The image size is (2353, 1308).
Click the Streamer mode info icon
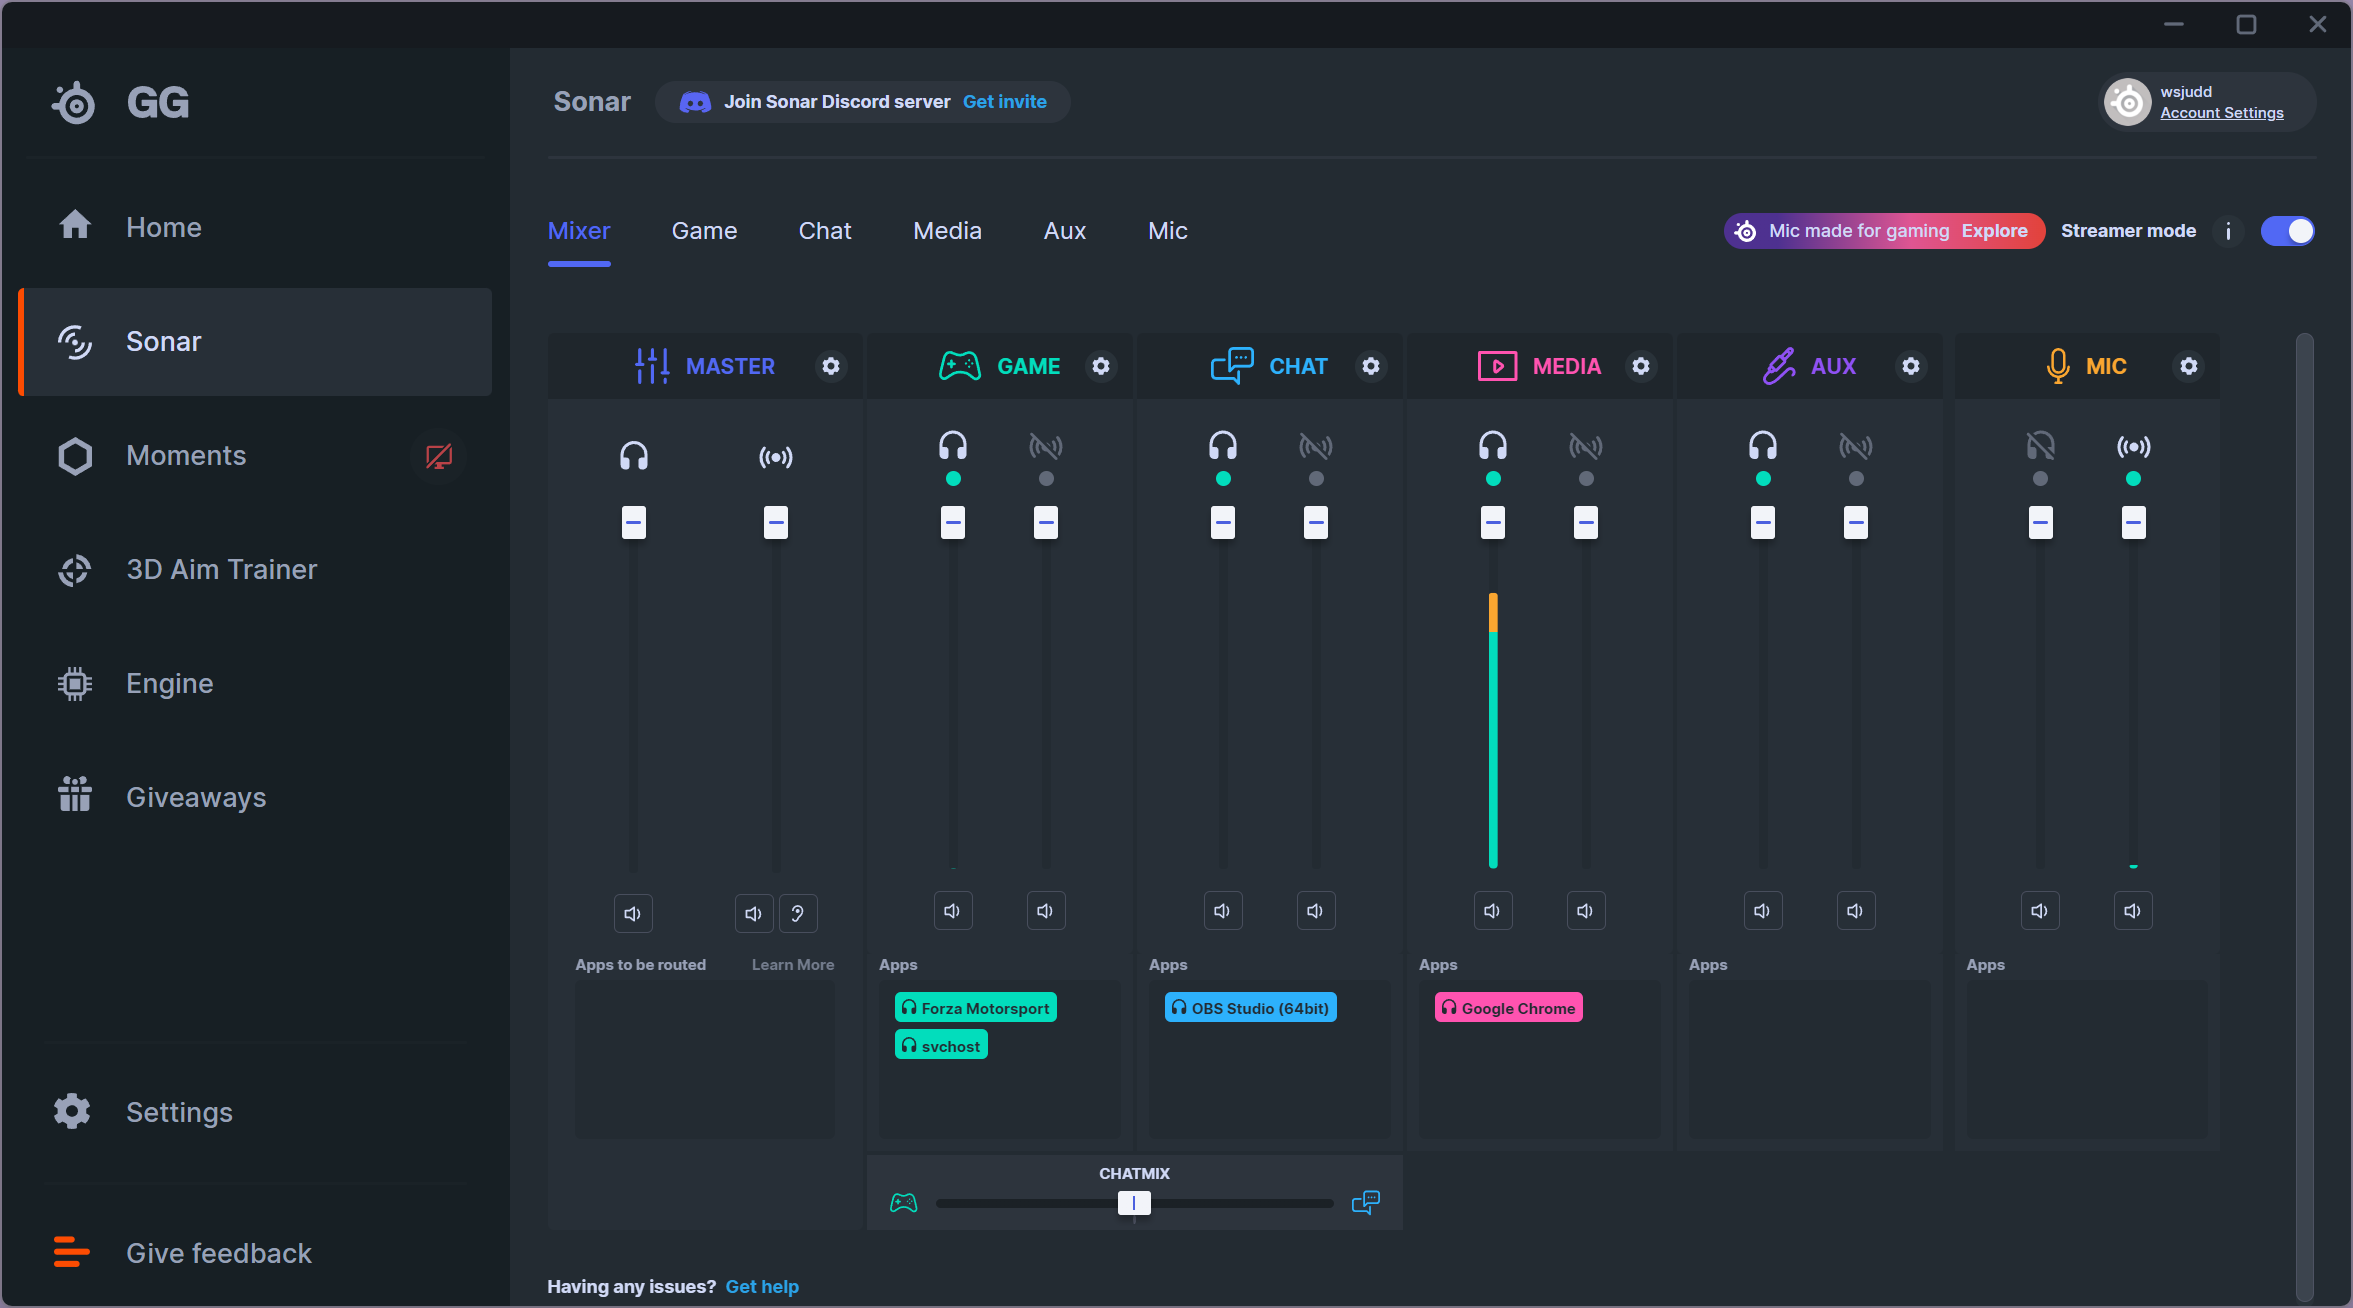[x=2227, y=231]
